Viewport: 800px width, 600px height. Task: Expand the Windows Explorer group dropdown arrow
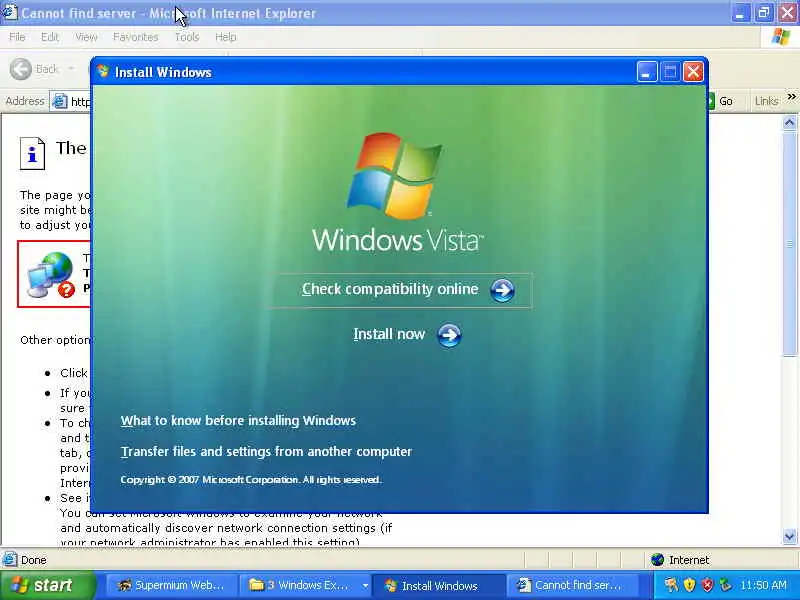(x=365, y=586)
